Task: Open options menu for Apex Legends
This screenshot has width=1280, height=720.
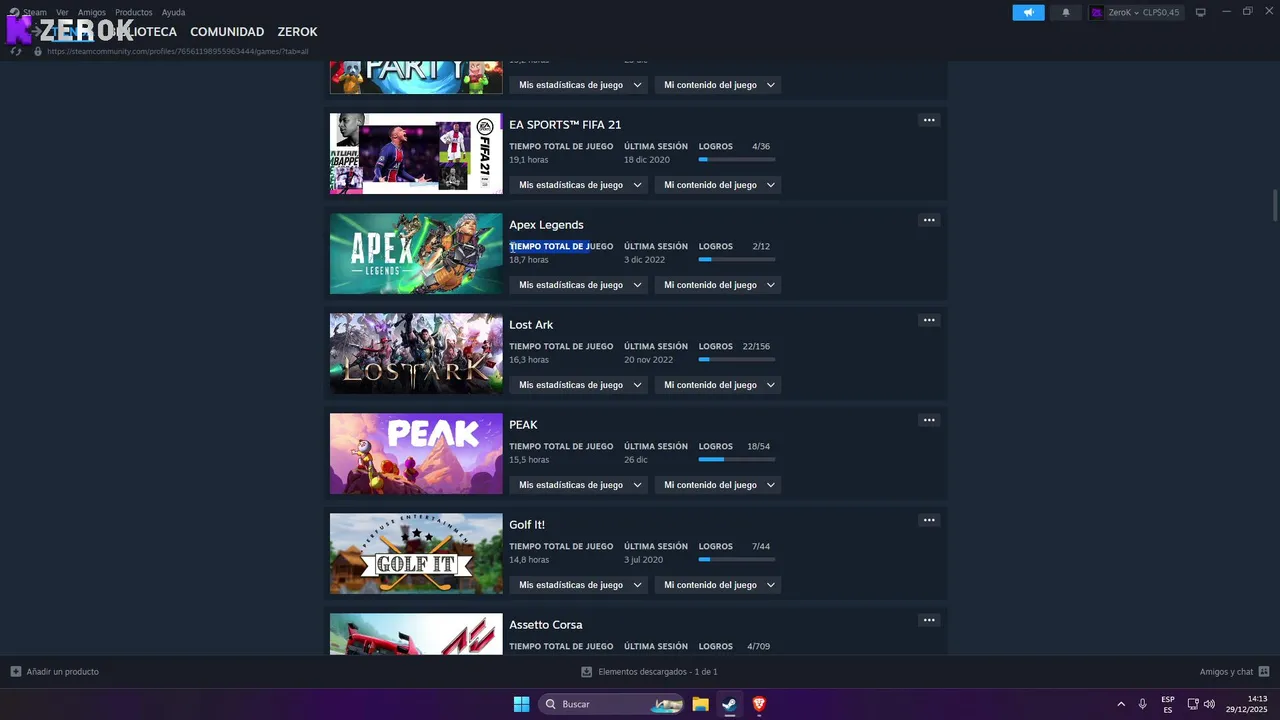Action: (929, 220)
